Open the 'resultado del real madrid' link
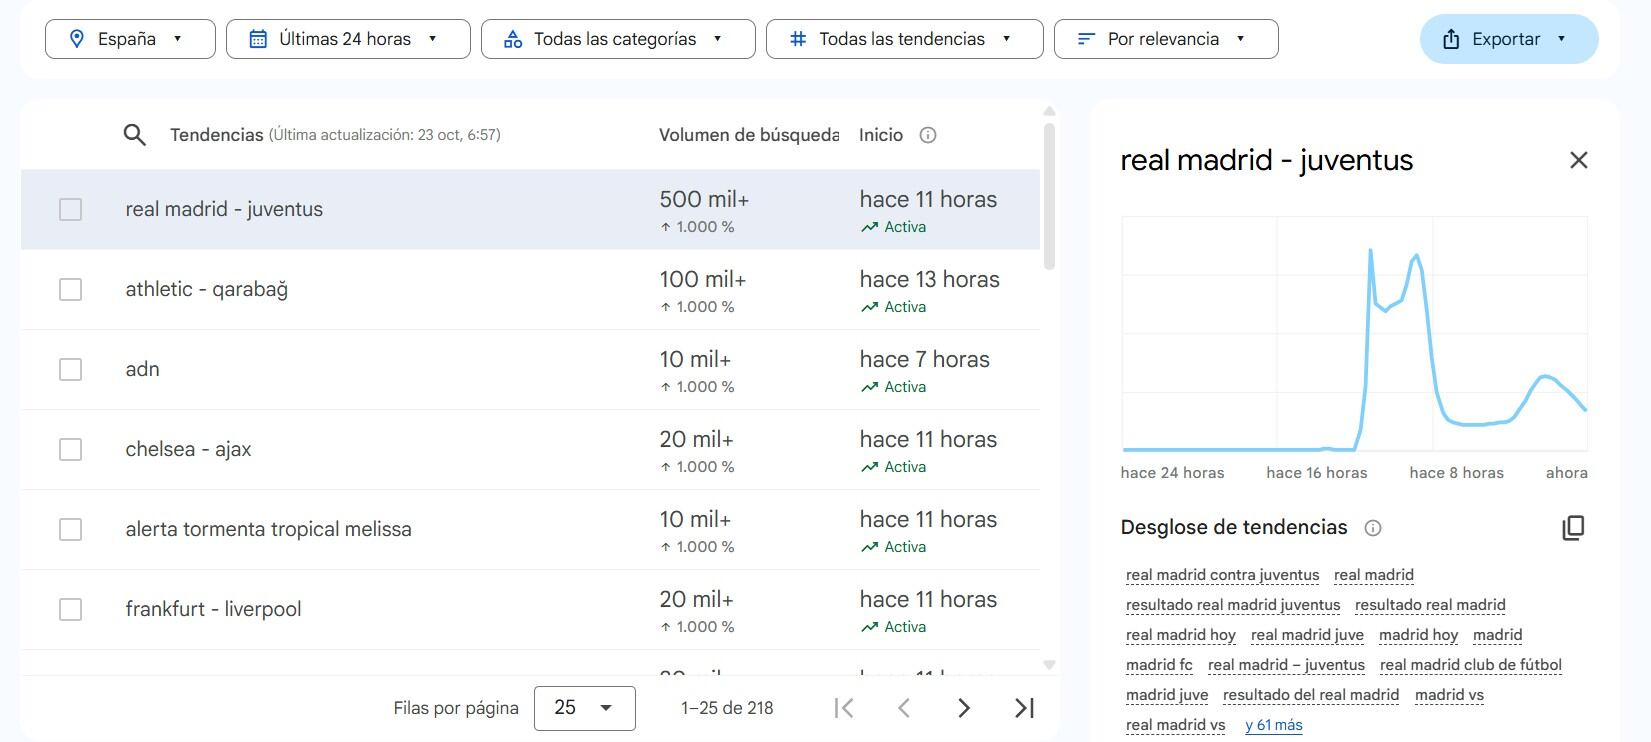This screenshot has width=1651, height=742. (1311, 695)
